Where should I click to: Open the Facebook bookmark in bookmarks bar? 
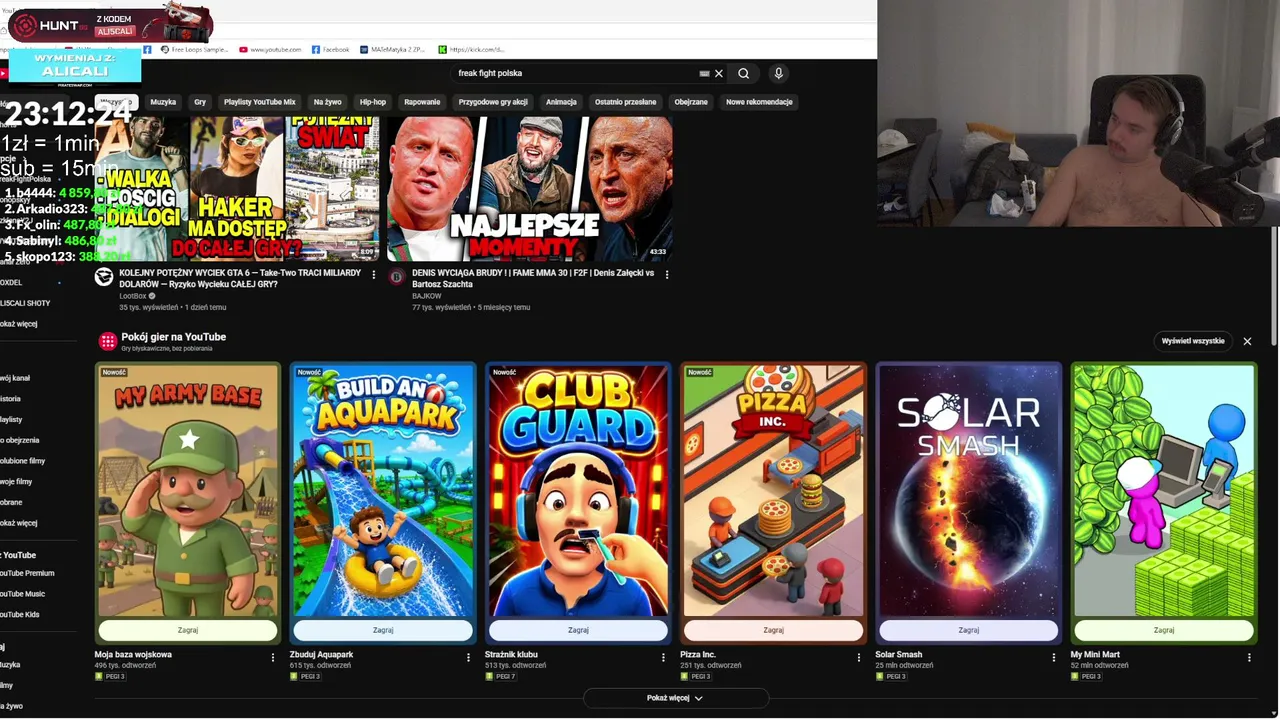(x=330, y=49)
